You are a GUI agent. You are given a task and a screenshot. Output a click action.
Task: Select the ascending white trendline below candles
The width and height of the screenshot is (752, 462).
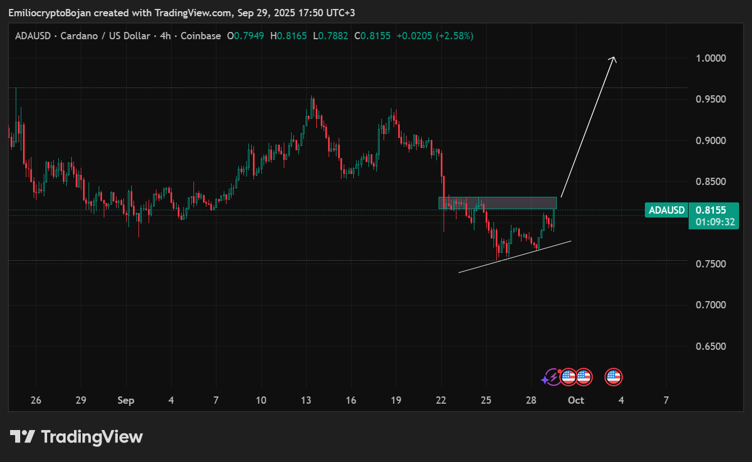click(x=515, y=256)
